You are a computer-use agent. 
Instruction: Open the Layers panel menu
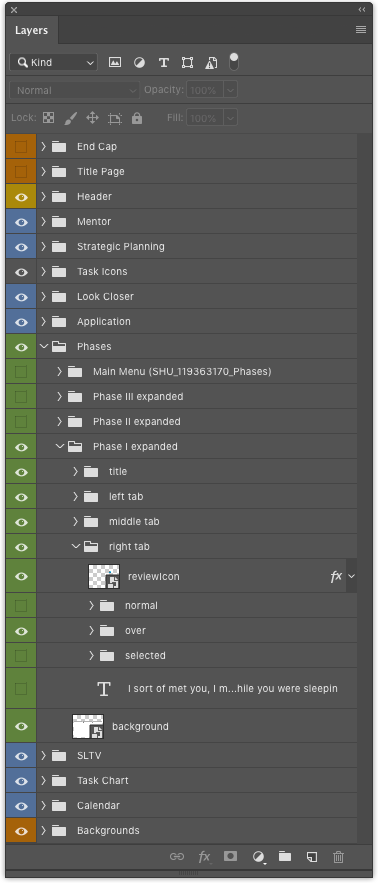click(361, 30)
